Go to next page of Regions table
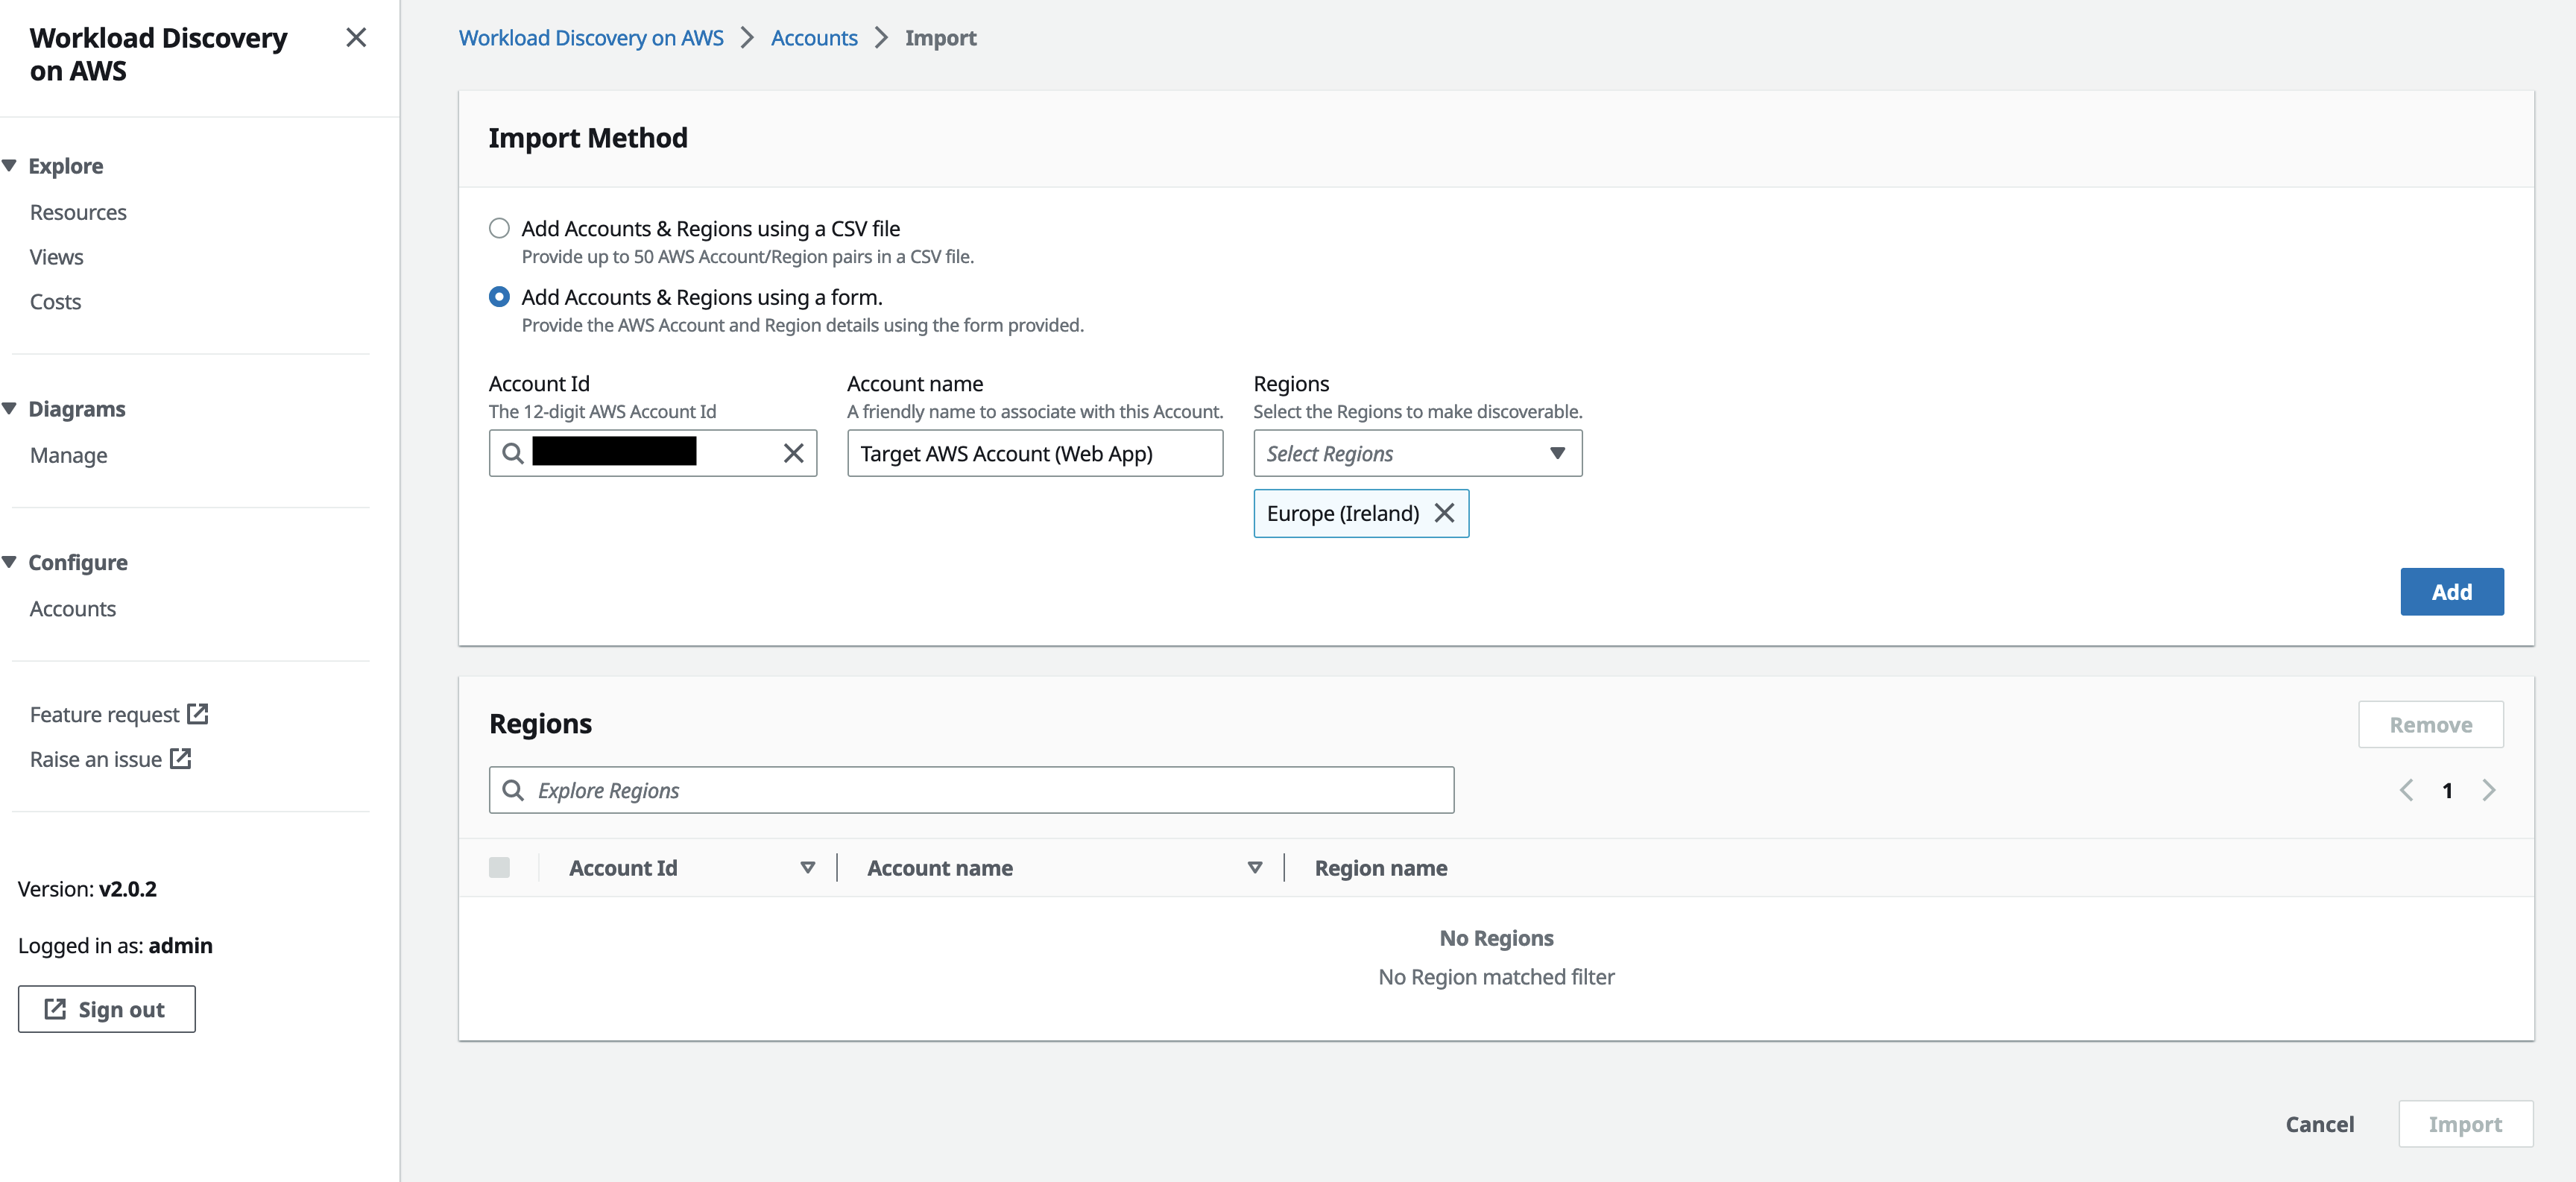Viewport: 2576px width, 1182px height. (x=2488, y=790)
